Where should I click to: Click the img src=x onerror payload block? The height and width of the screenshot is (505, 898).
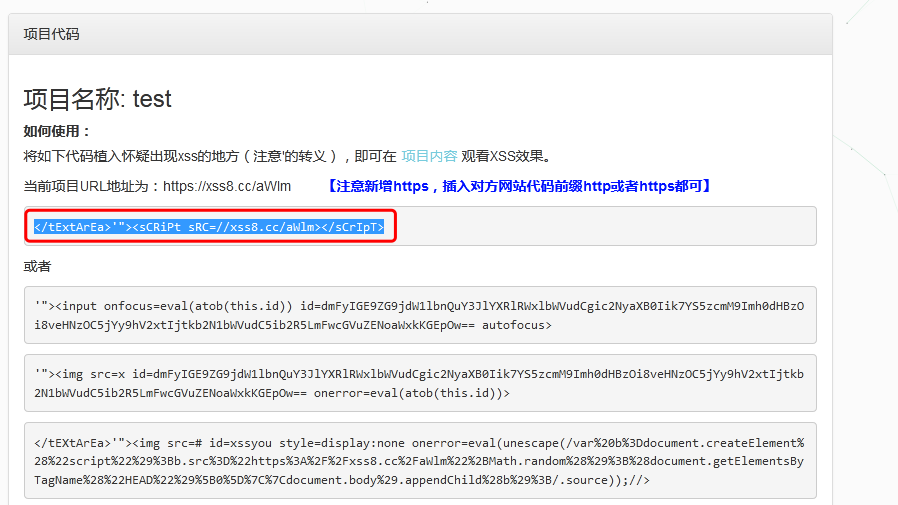pos(420,383)
